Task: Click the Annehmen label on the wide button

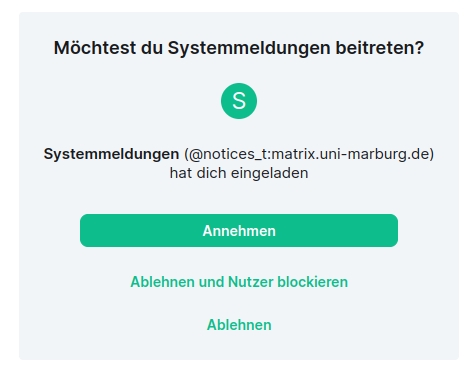Action: pos(239,231)
